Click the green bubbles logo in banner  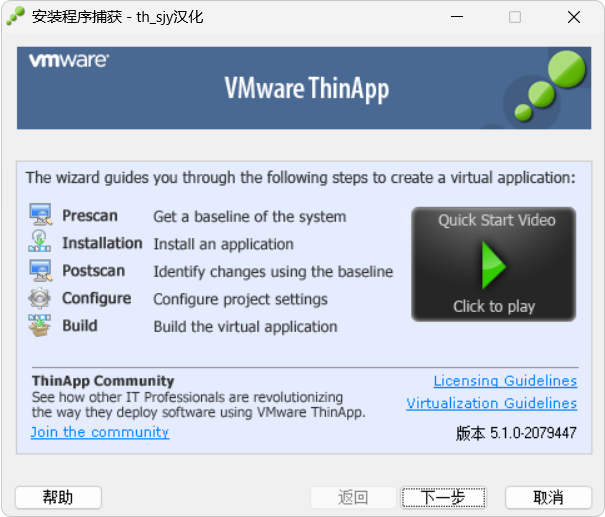coord(550,86)
